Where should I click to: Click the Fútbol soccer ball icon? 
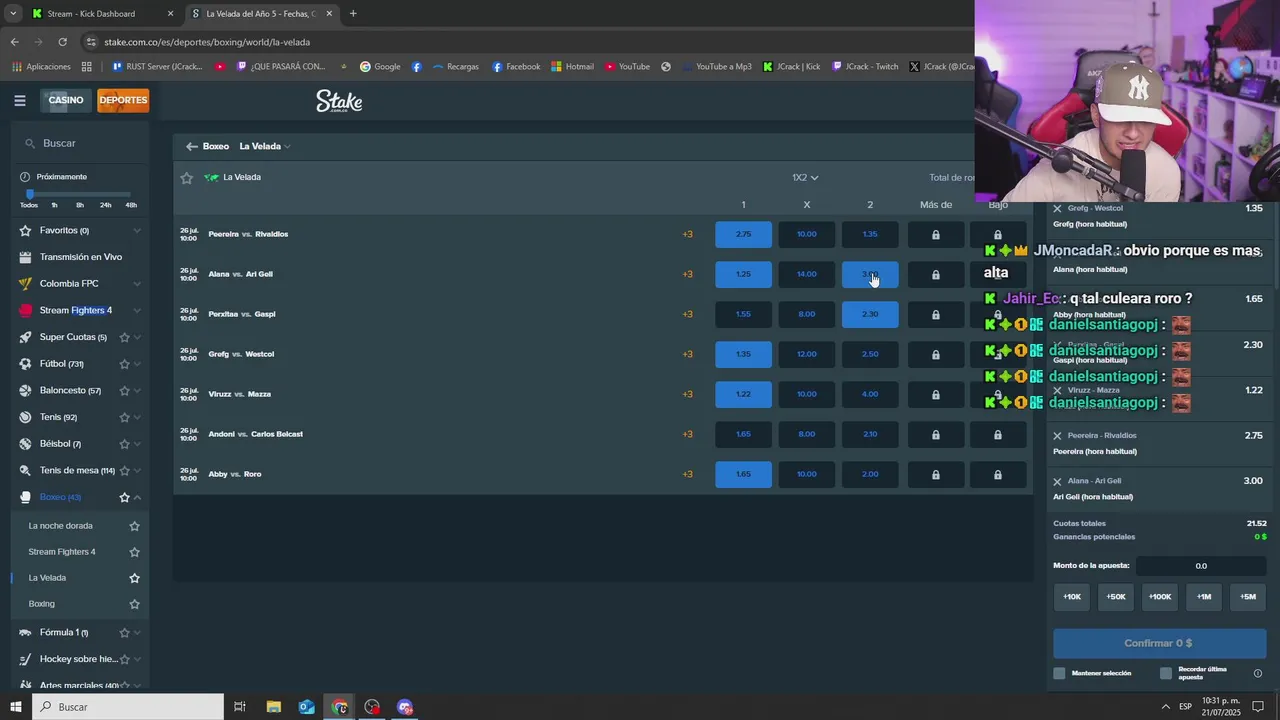pyautogui.click(x=26, y=364)
